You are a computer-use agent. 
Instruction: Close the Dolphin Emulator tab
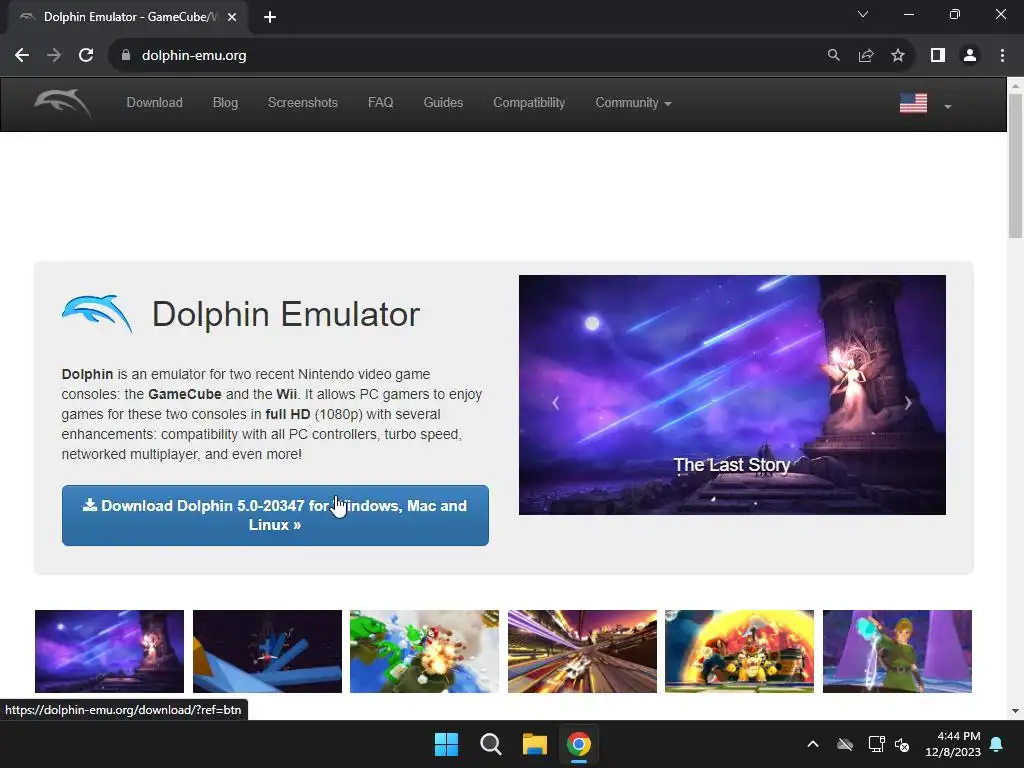pyautogui.click(x=232, y=17)
